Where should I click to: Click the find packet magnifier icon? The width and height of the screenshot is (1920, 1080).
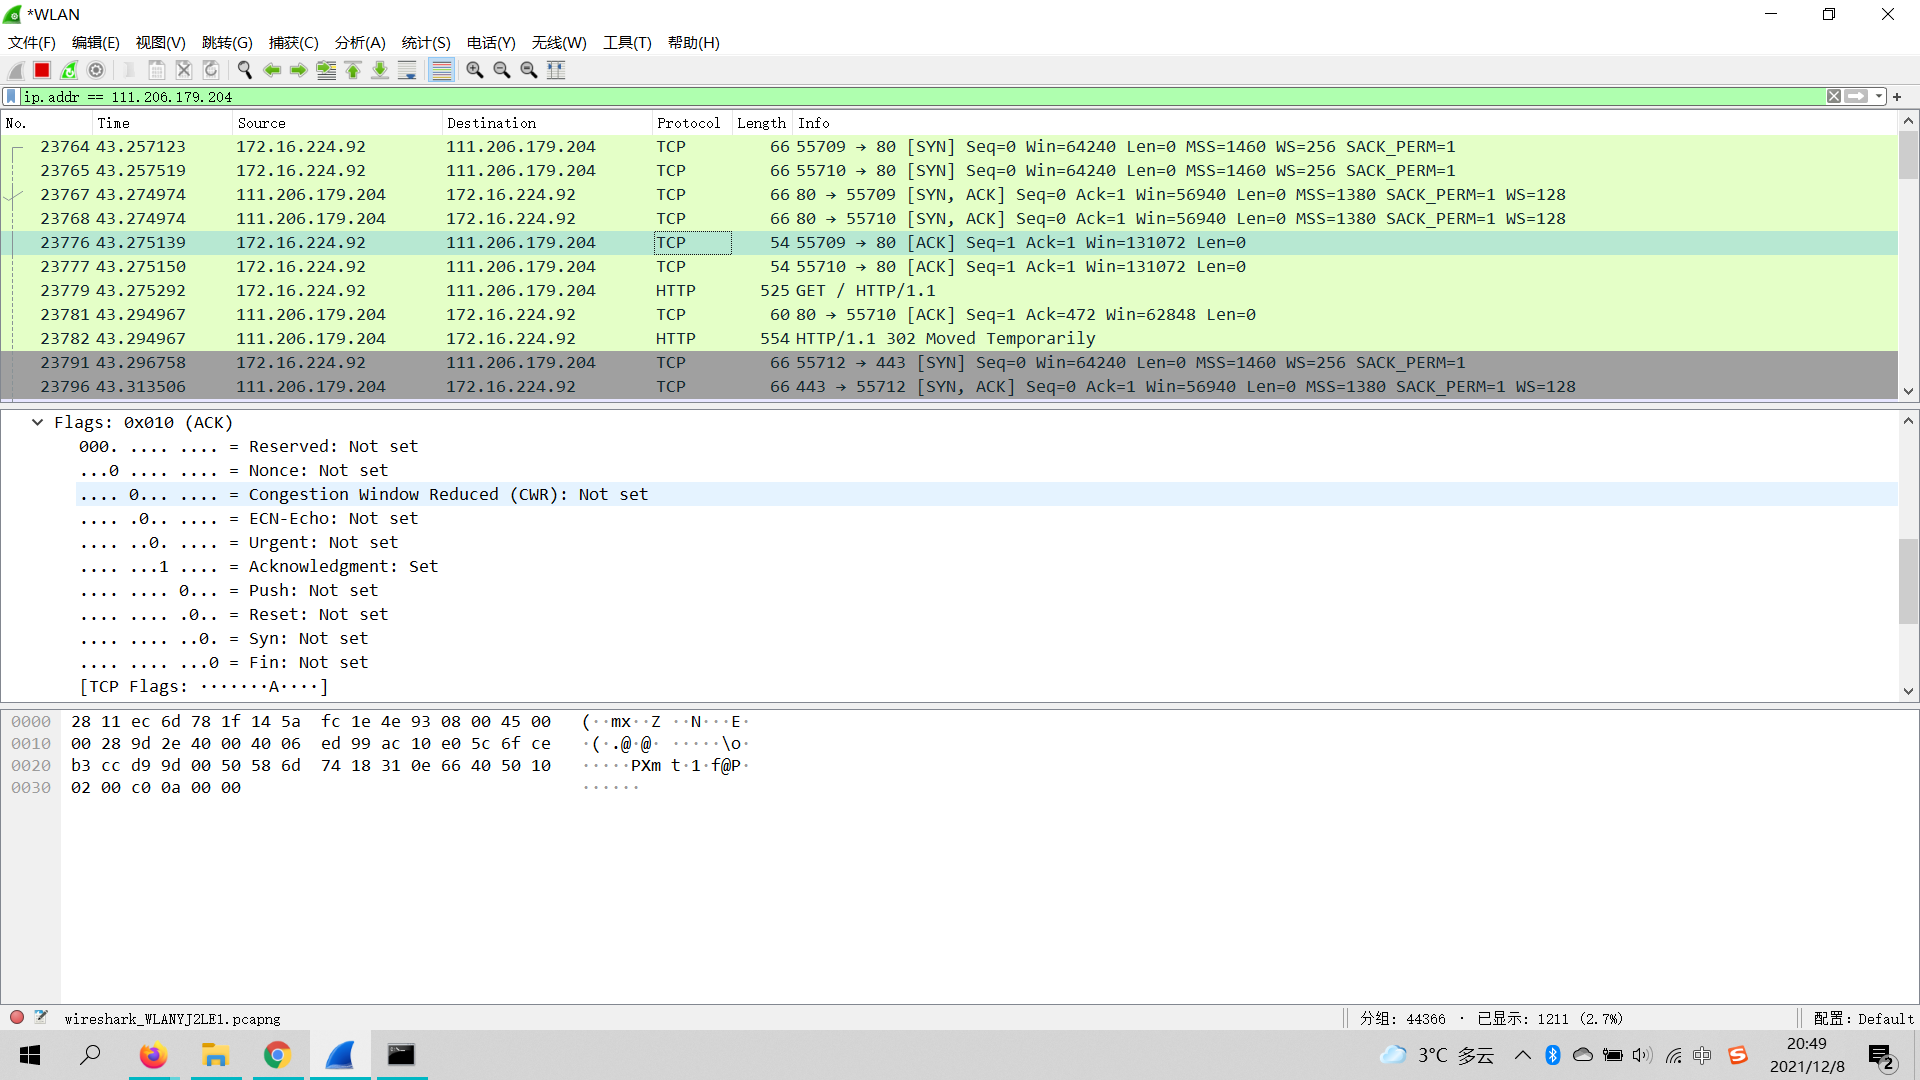[x=244, y=70]
